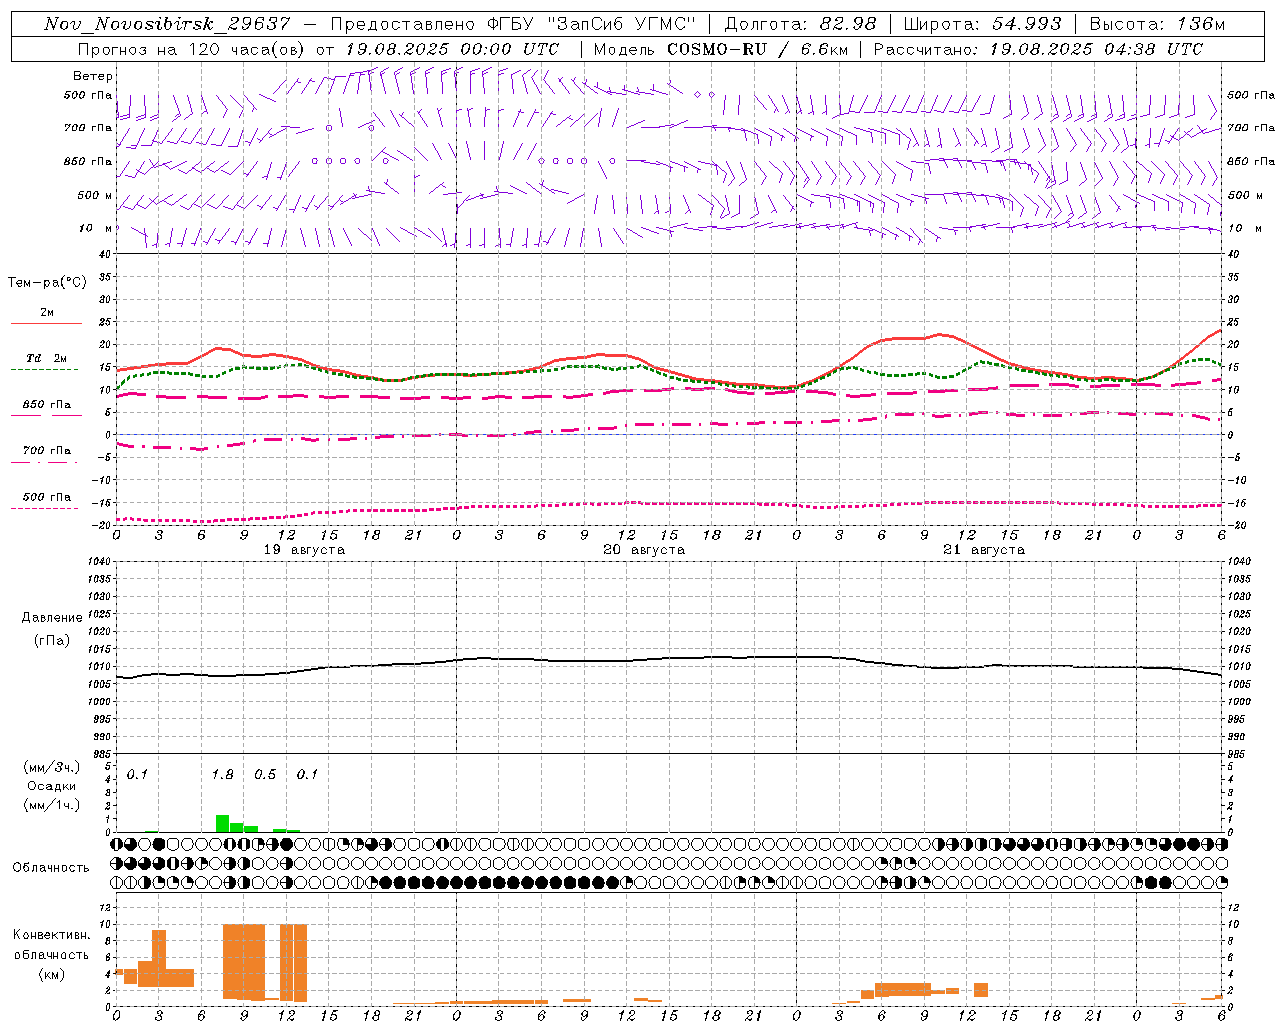
Task: Click the "Облачность" cloud cover label
Action: tap(51, 867)
